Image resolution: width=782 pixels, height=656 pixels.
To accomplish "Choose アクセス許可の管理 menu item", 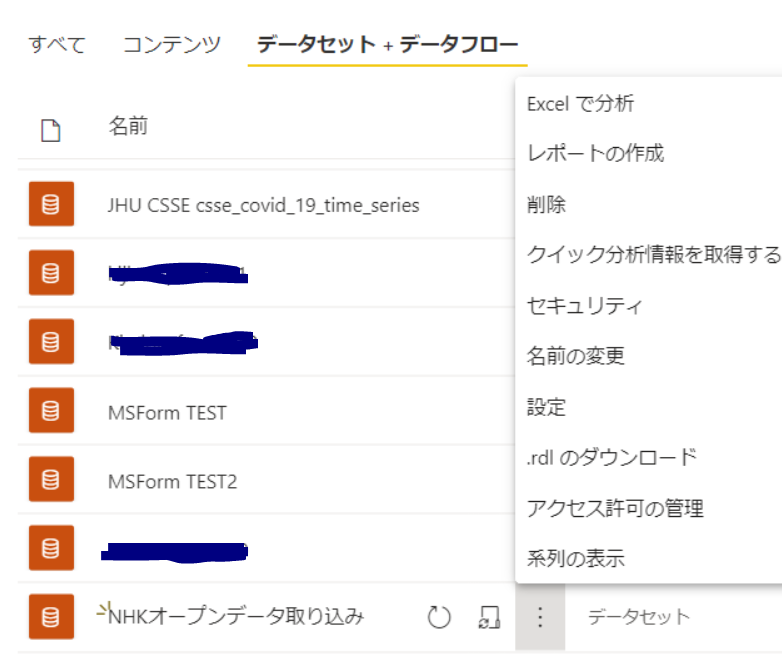I will pyautogui.click(x=615, y=508).
